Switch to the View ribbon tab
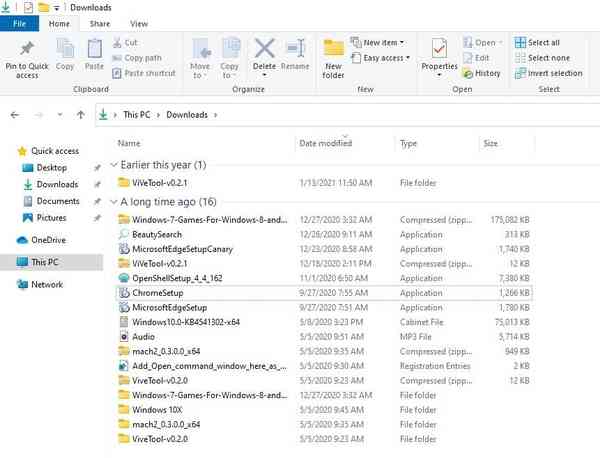The image size is (600, 458). point(139,24)
